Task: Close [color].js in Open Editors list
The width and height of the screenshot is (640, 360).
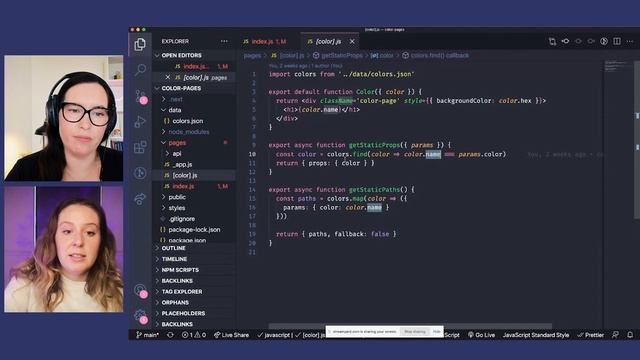Action: (x=168, y=77)
